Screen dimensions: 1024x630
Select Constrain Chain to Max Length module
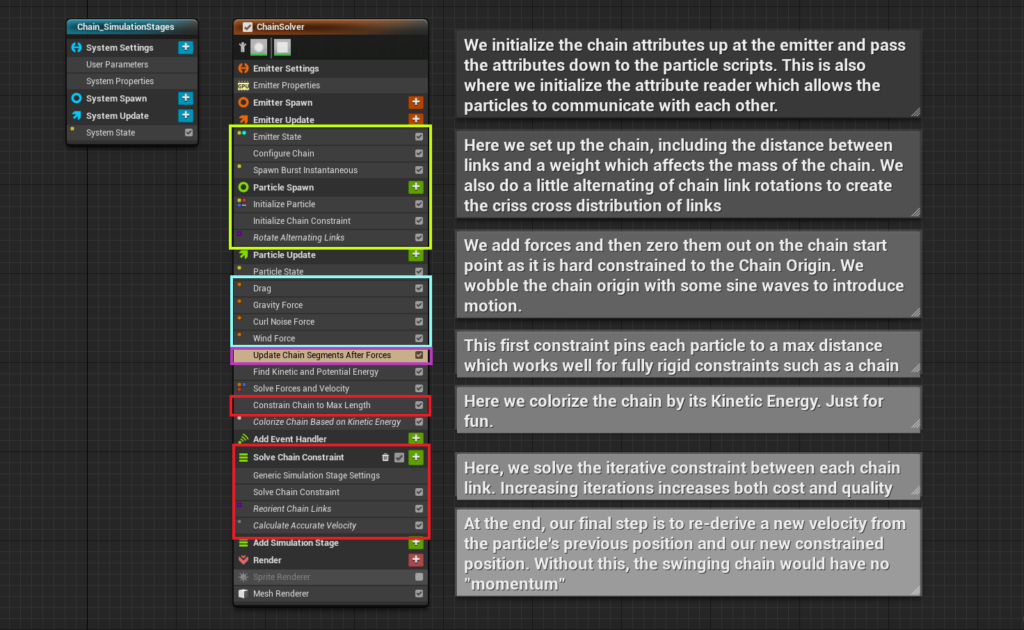330,405
